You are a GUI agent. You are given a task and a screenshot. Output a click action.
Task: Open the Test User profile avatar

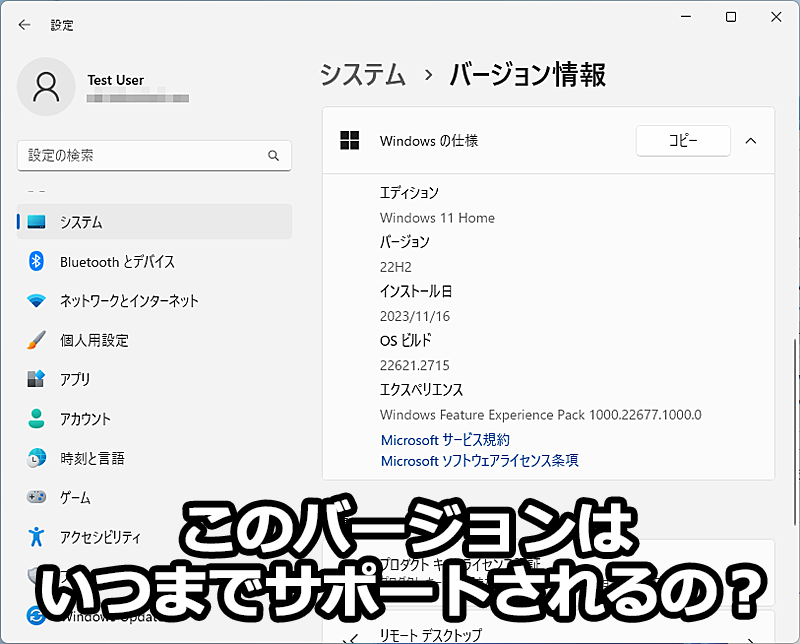pyautogui.click(x=46, y=87)
